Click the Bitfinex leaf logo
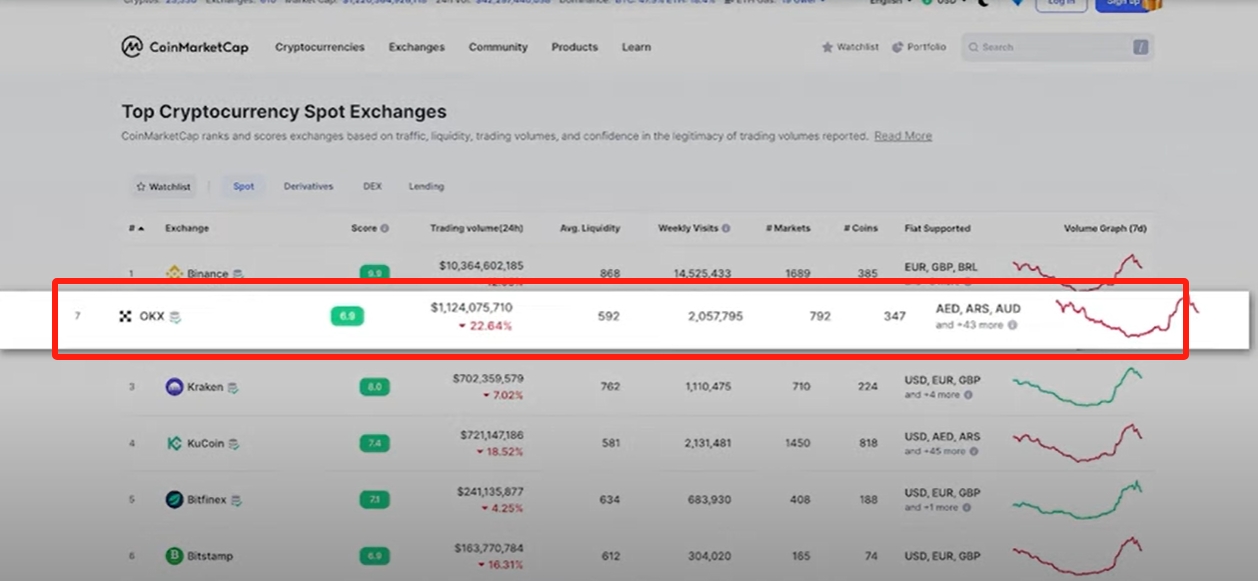 tap(174, 499)
